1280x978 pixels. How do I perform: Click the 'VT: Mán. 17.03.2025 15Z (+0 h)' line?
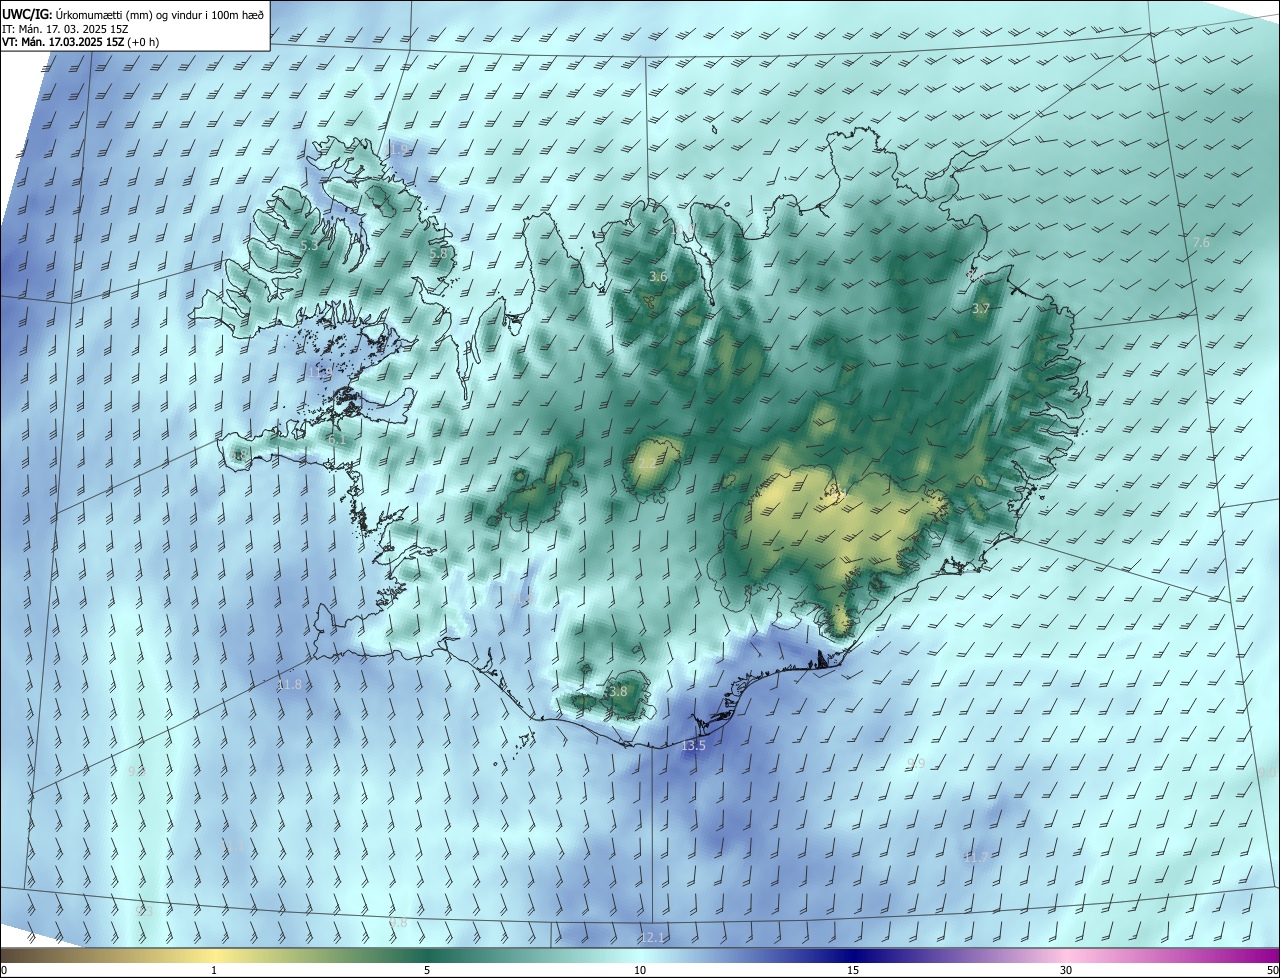tap(80, 42)
